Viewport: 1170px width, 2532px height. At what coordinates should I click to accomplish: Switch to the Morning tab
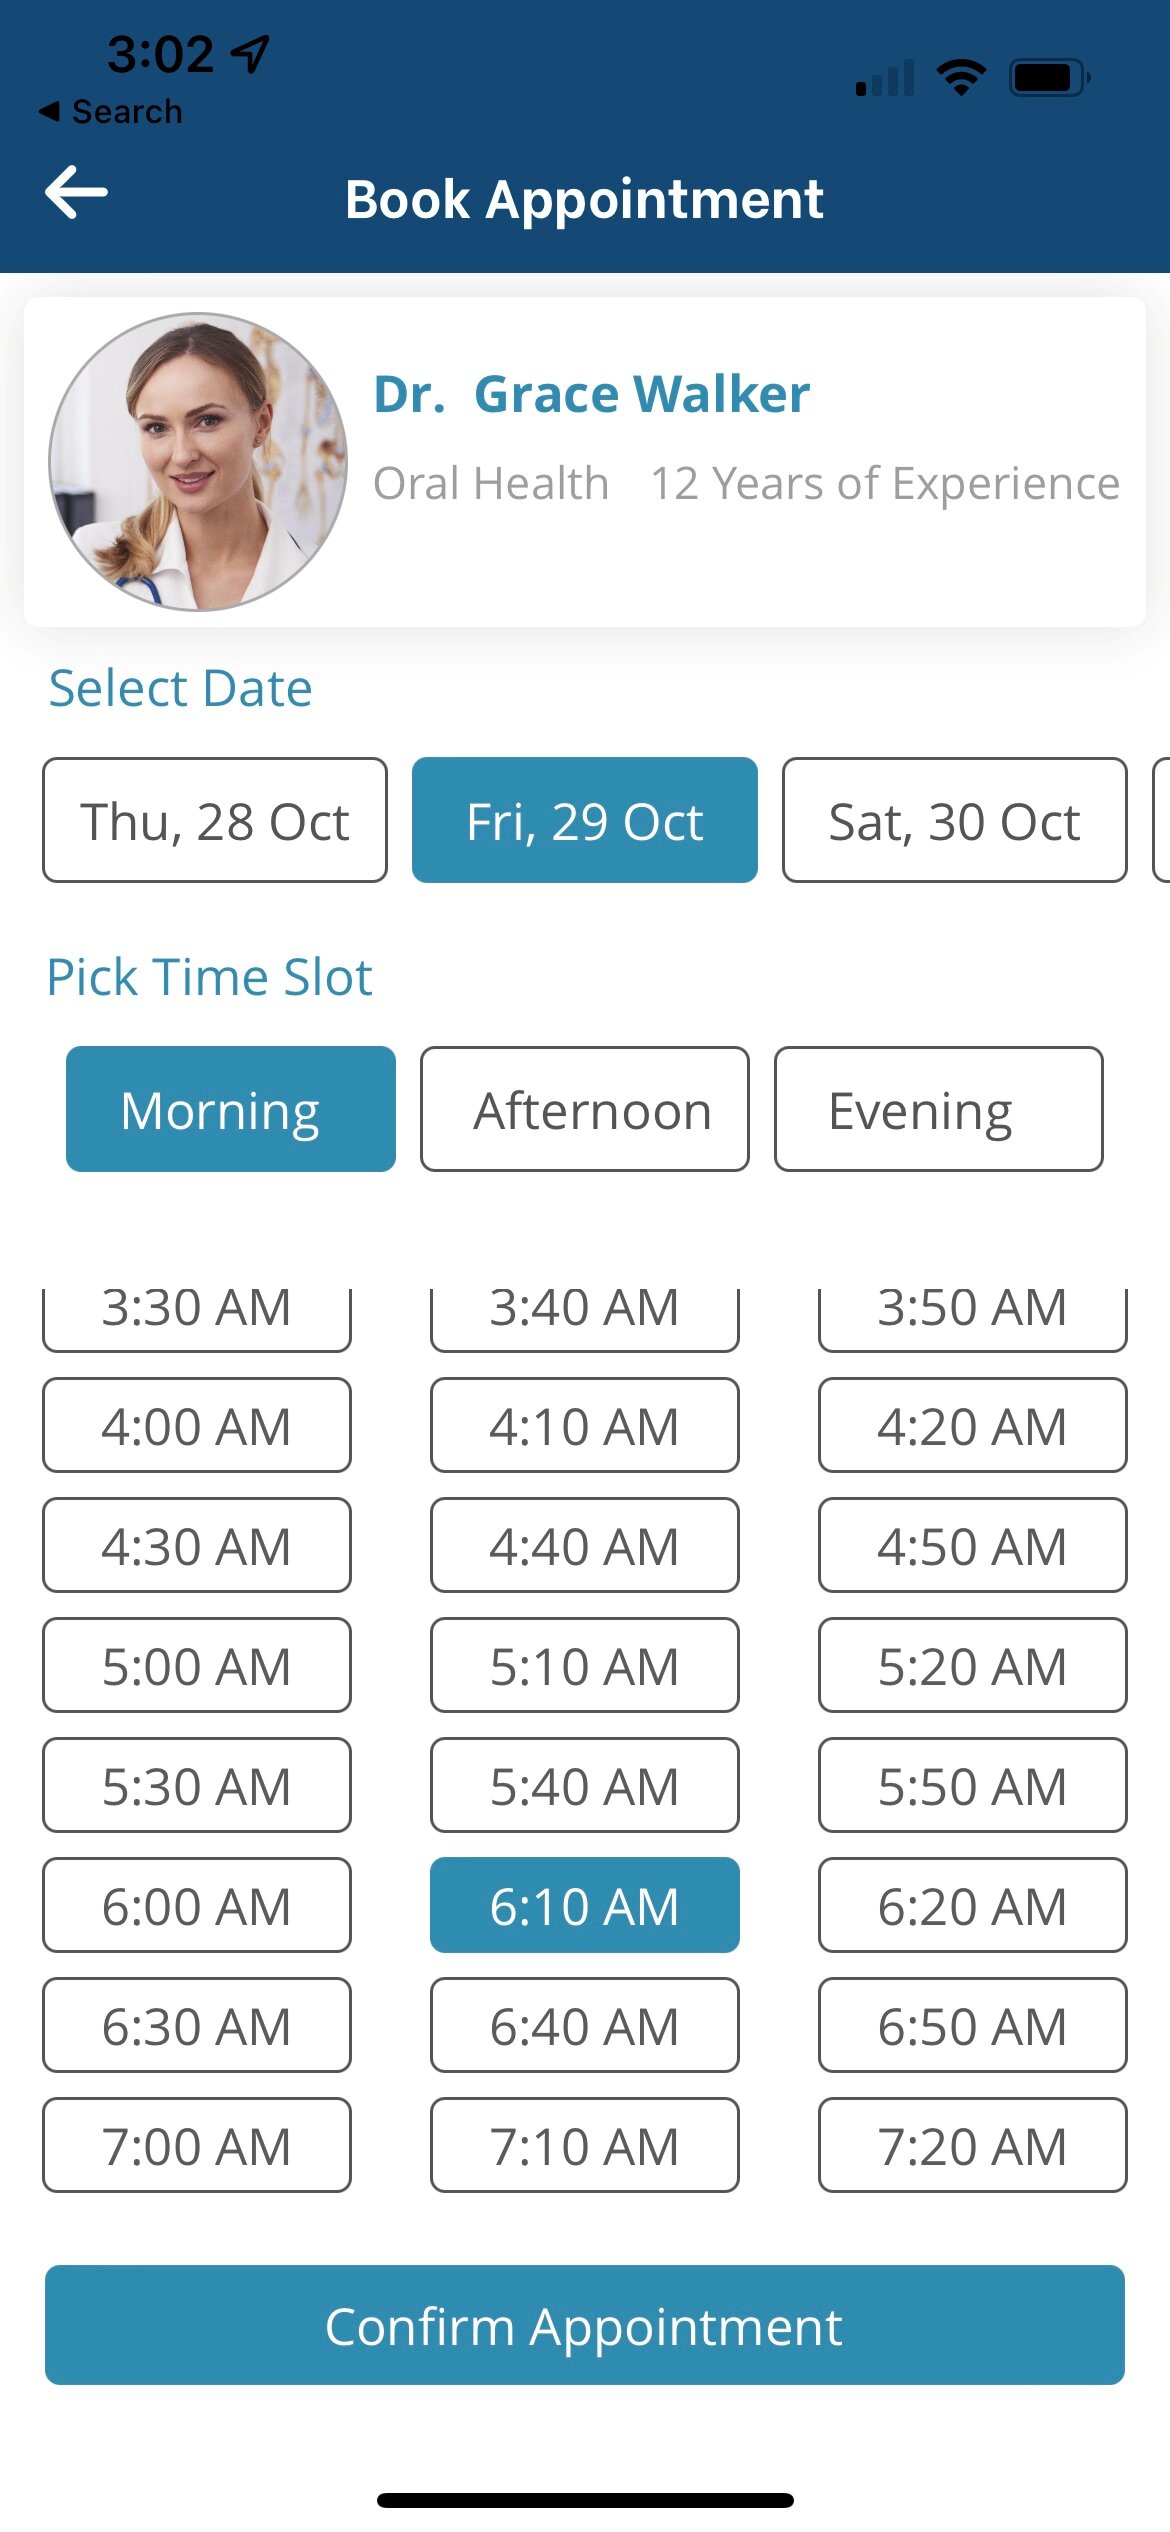[x=231, y=1110]
